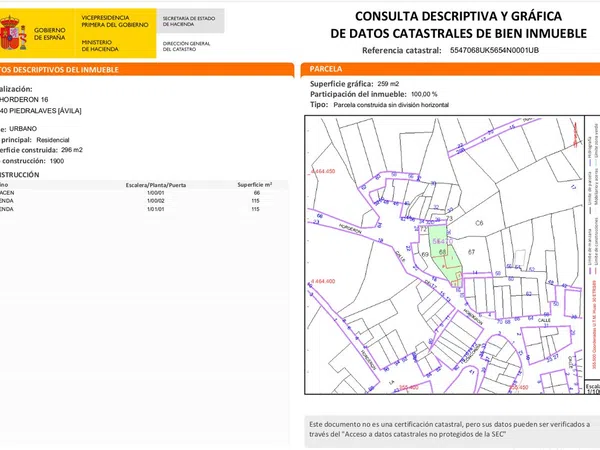
Task: Click "Participación del inmueble:" label
Action: 358,94
